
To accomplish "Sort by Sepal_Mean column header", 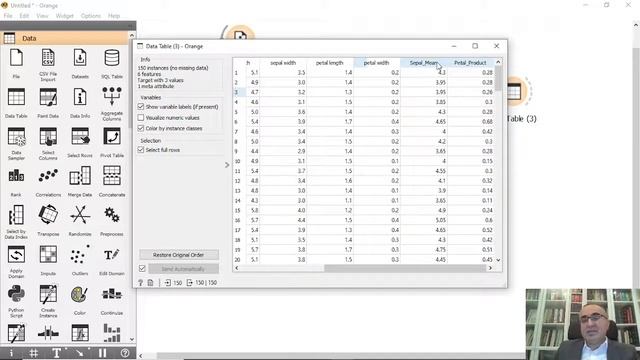I will click(424, 63).
